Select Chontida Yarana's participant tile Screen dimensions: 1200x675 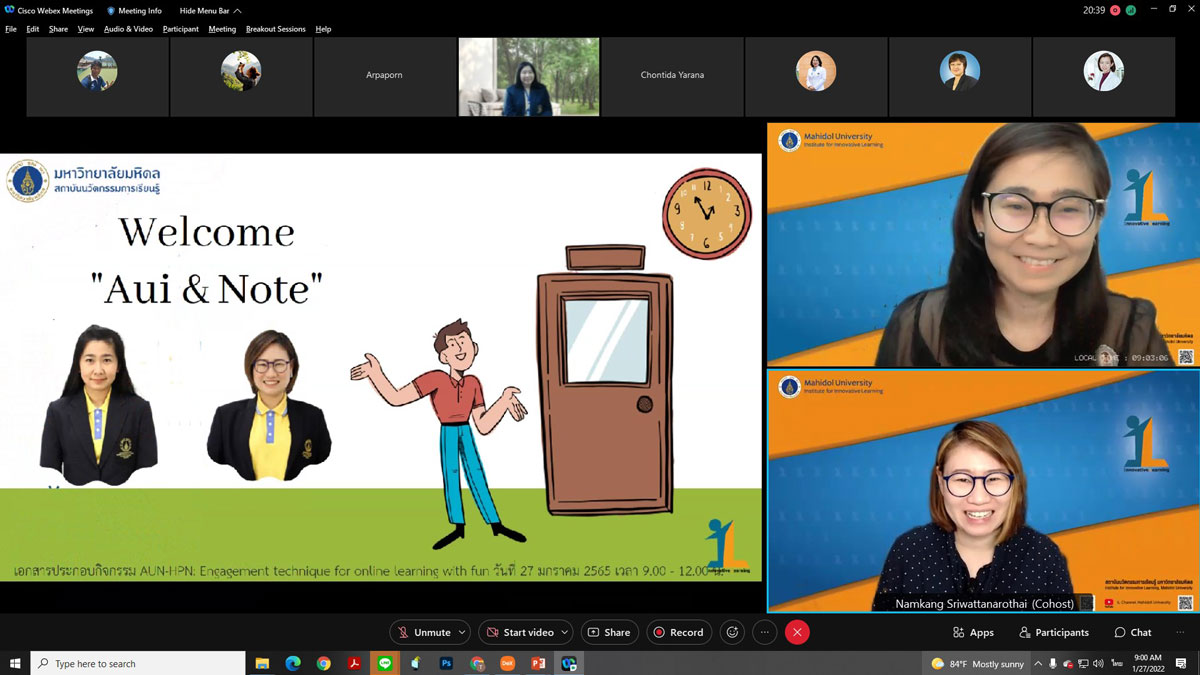(672, 76)
